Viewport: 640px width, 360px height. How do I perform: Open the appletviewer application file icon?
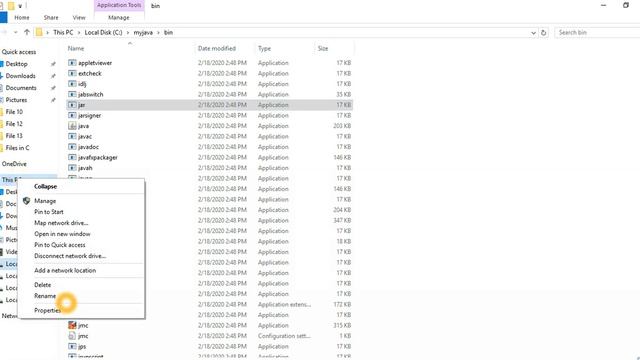pyautogui.click(x=72, y=63)
